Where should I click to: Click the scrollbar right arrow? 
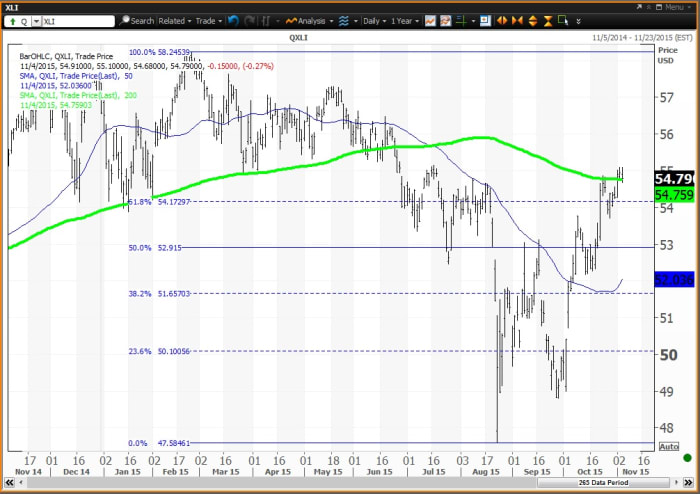(676, 482)
